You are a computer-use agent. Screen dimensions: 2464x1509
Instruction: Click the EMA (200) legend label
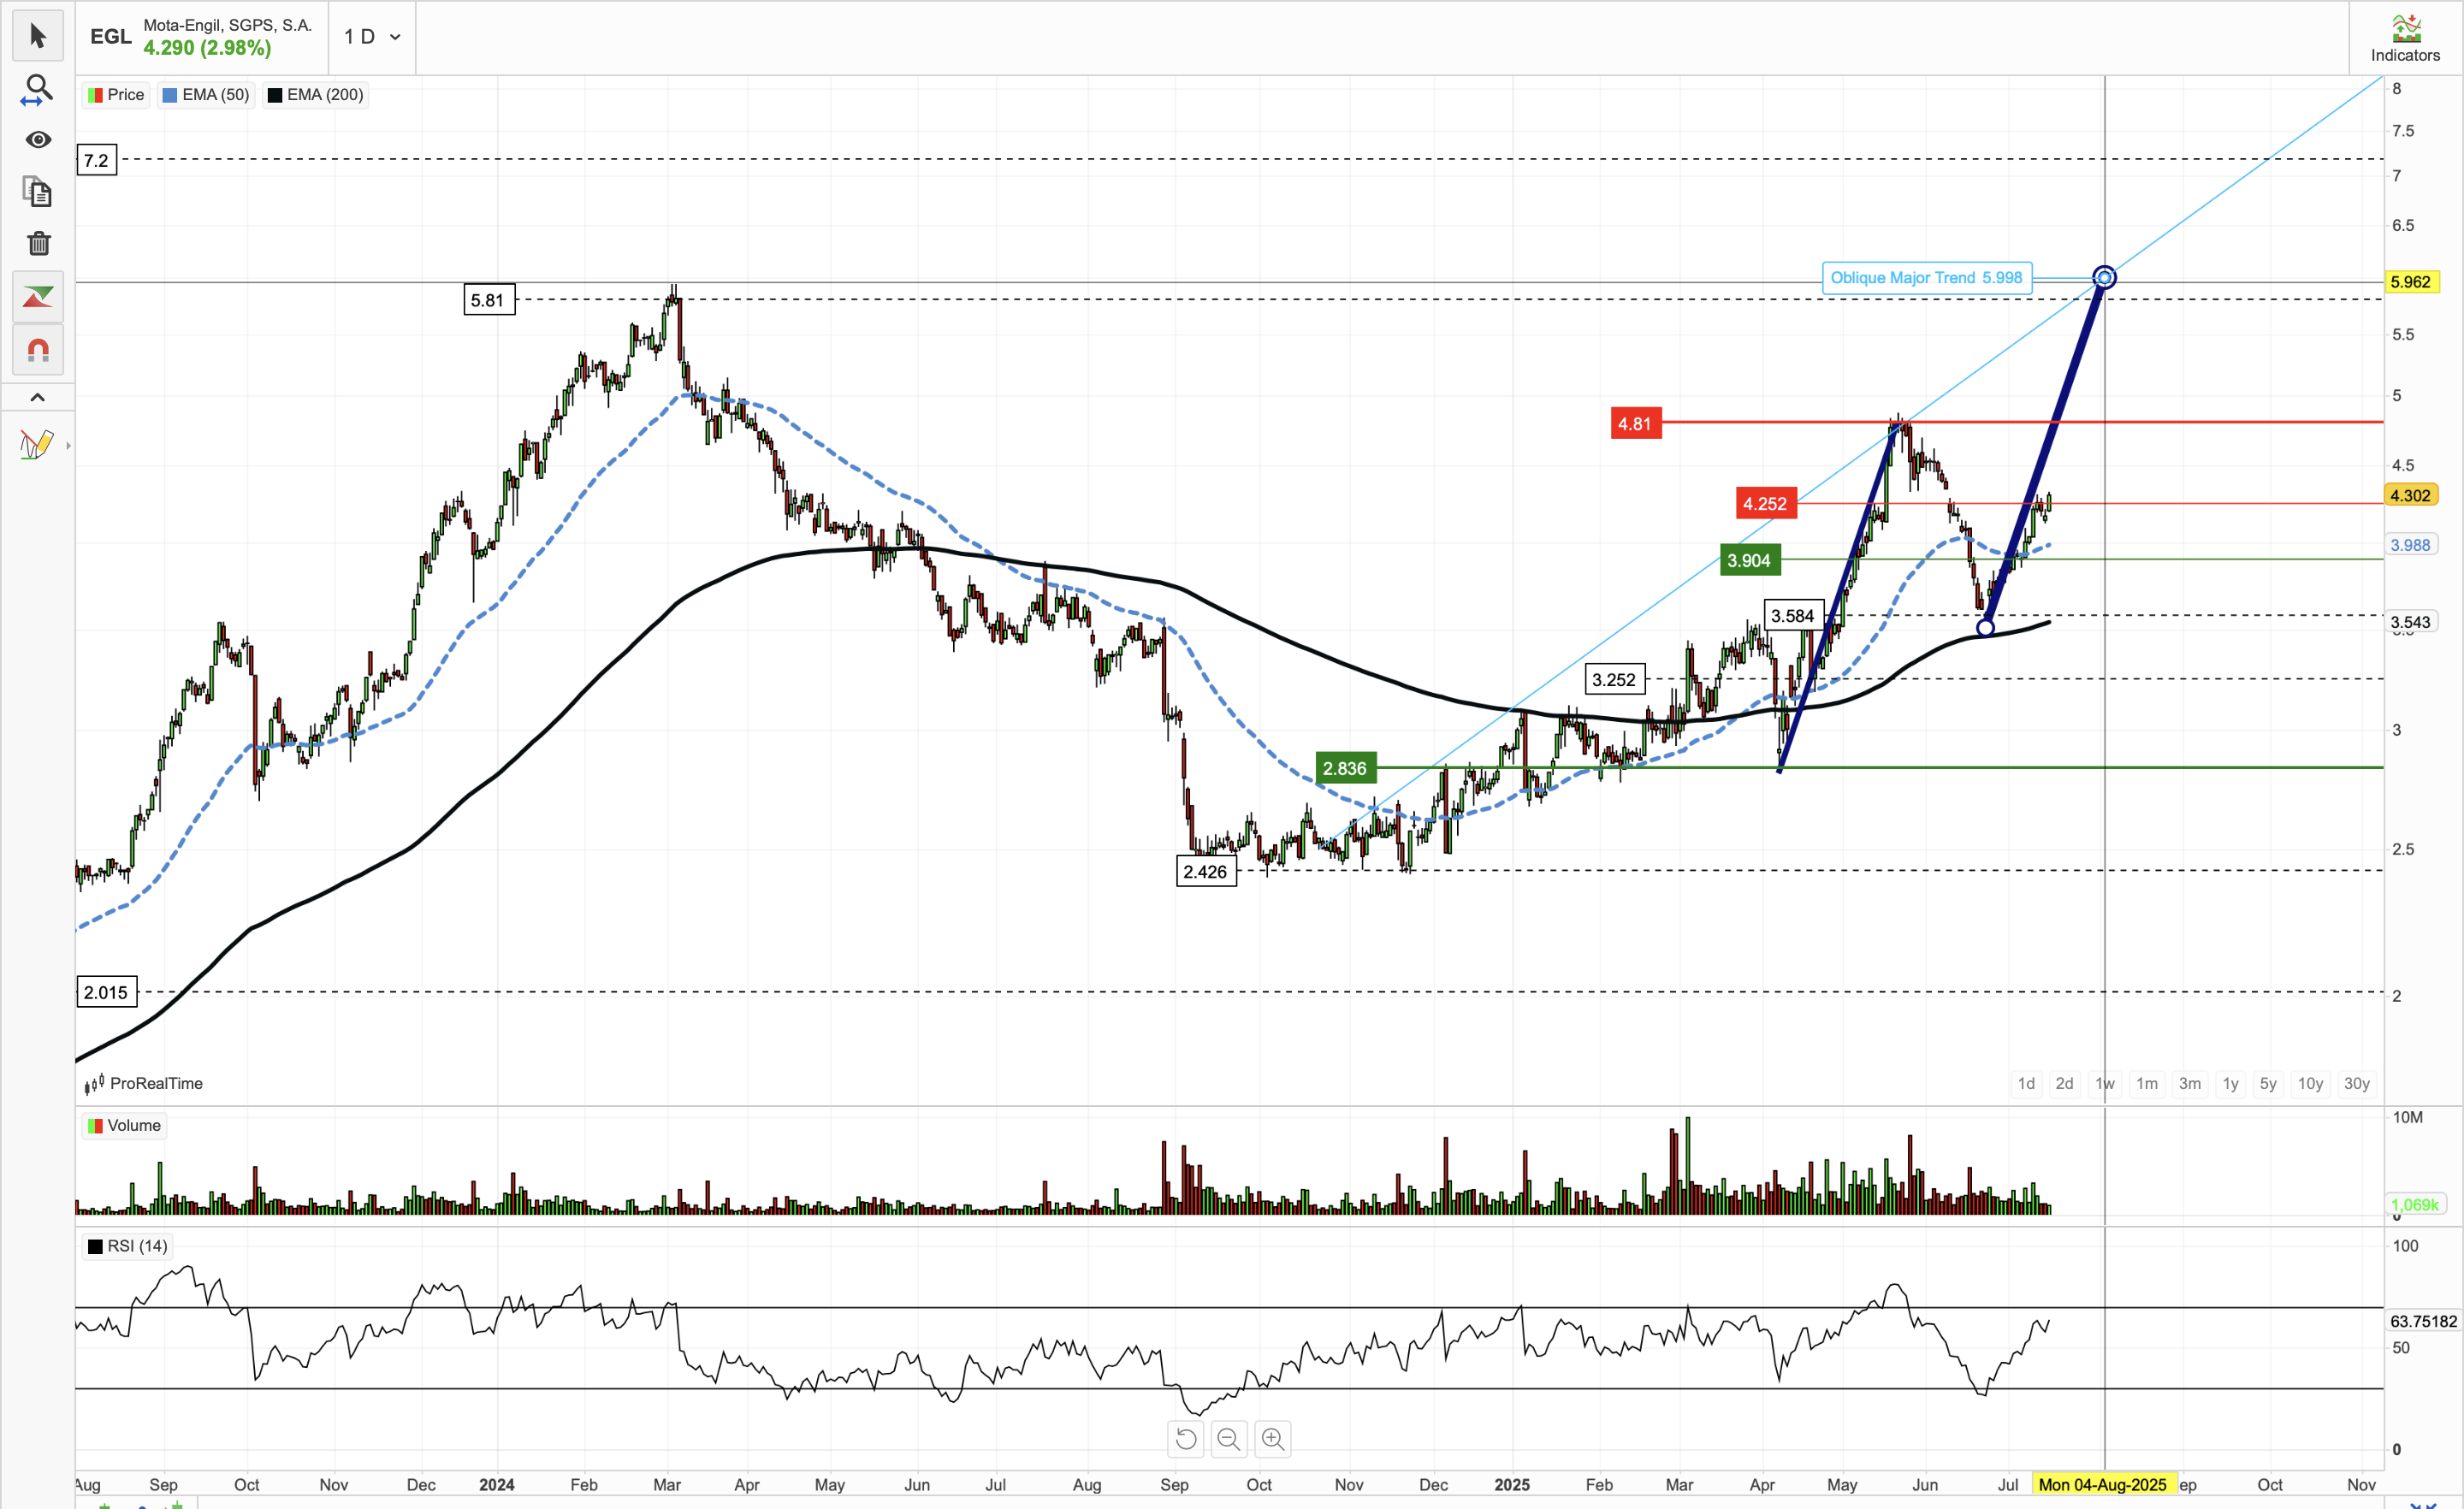324,95
